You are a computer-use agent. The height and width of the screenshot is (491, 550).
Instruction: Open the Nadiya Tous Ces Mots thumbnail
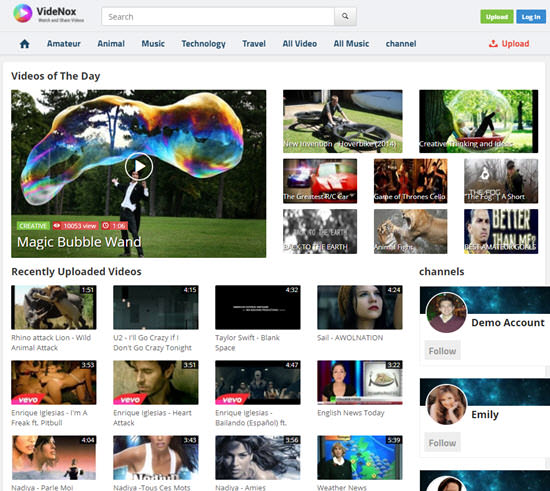[156, 458]
